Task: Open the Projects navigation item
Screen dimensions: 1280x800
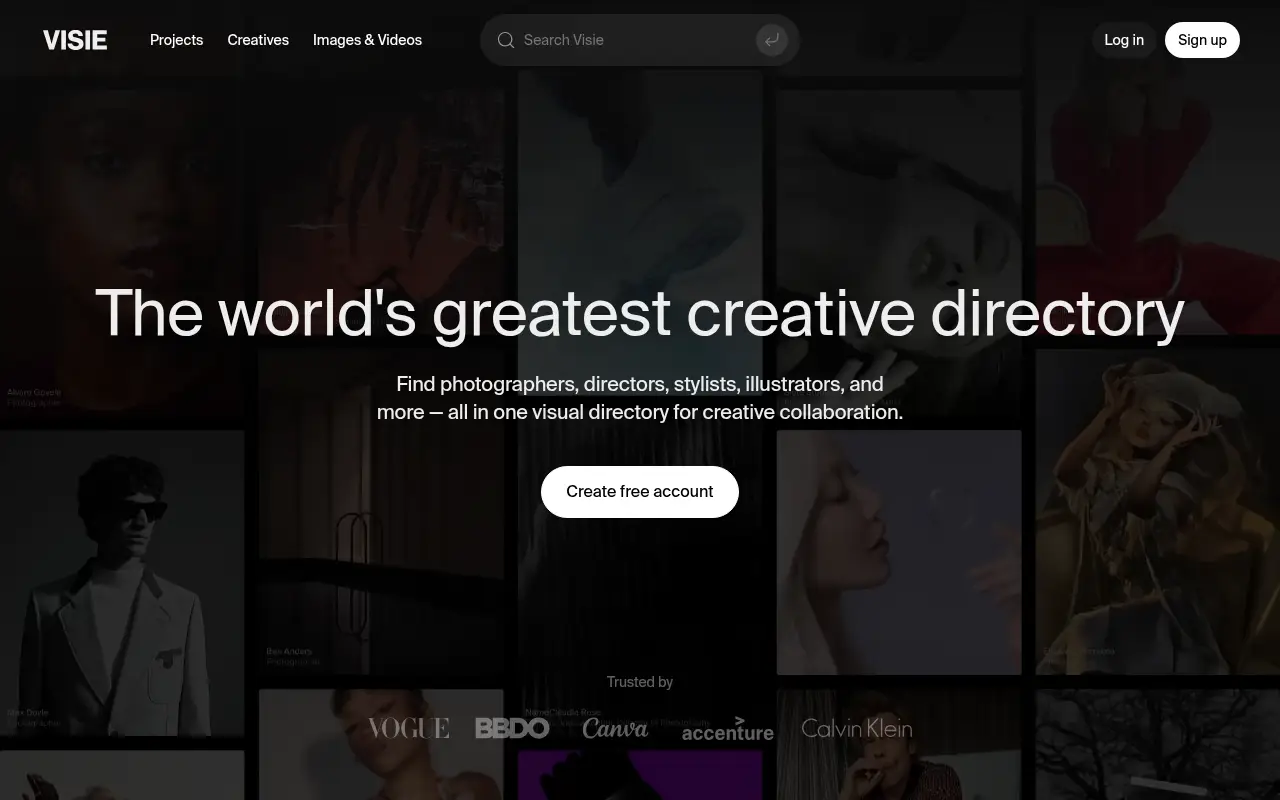Action: (176, 40)
